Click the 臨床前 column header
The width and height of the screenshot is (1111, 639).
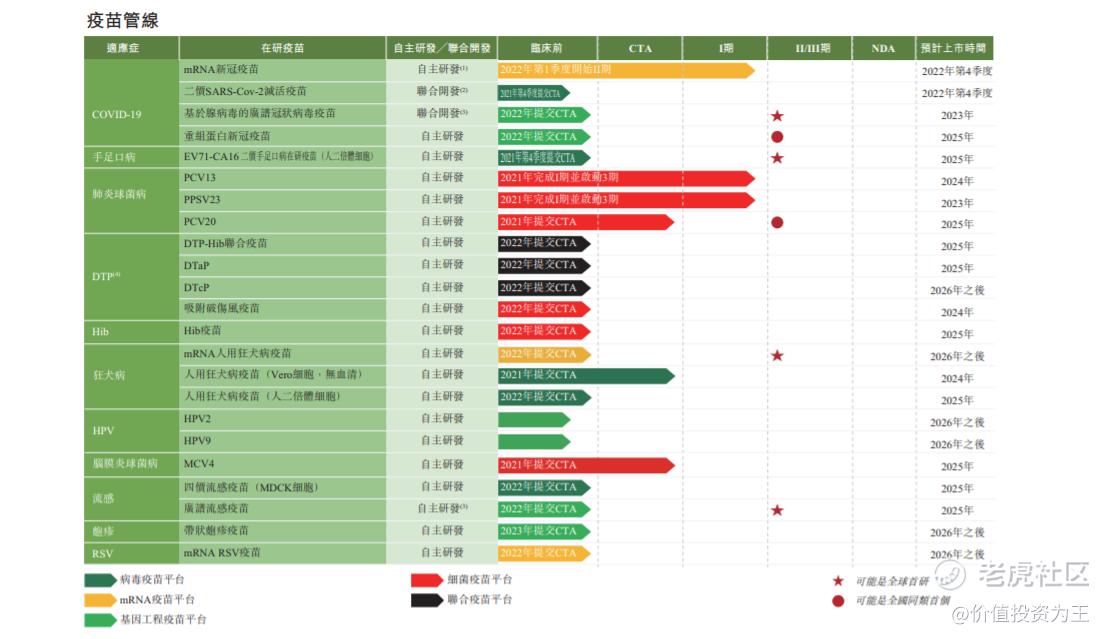tap(546, 48)
